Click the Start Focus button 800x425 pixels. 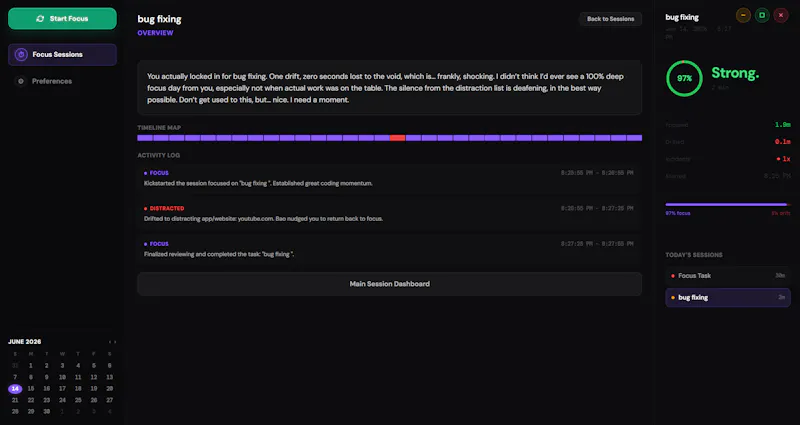(62, 19)
